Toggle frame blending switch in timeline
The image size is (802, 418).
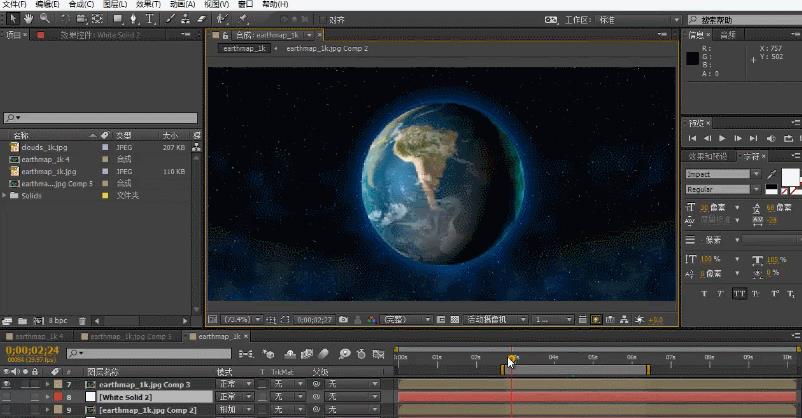click(307, 354)
